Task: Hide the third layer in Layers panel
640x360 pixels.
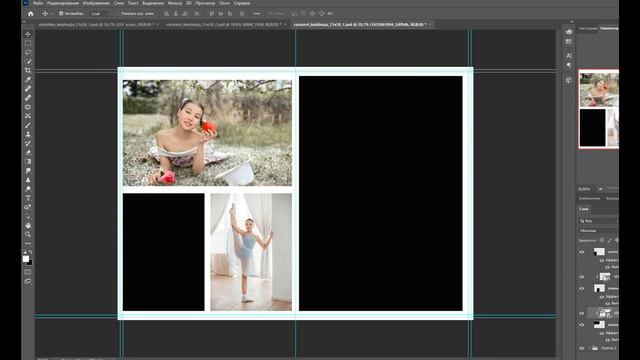Action: pyautogui.click(x=582, y=289)
